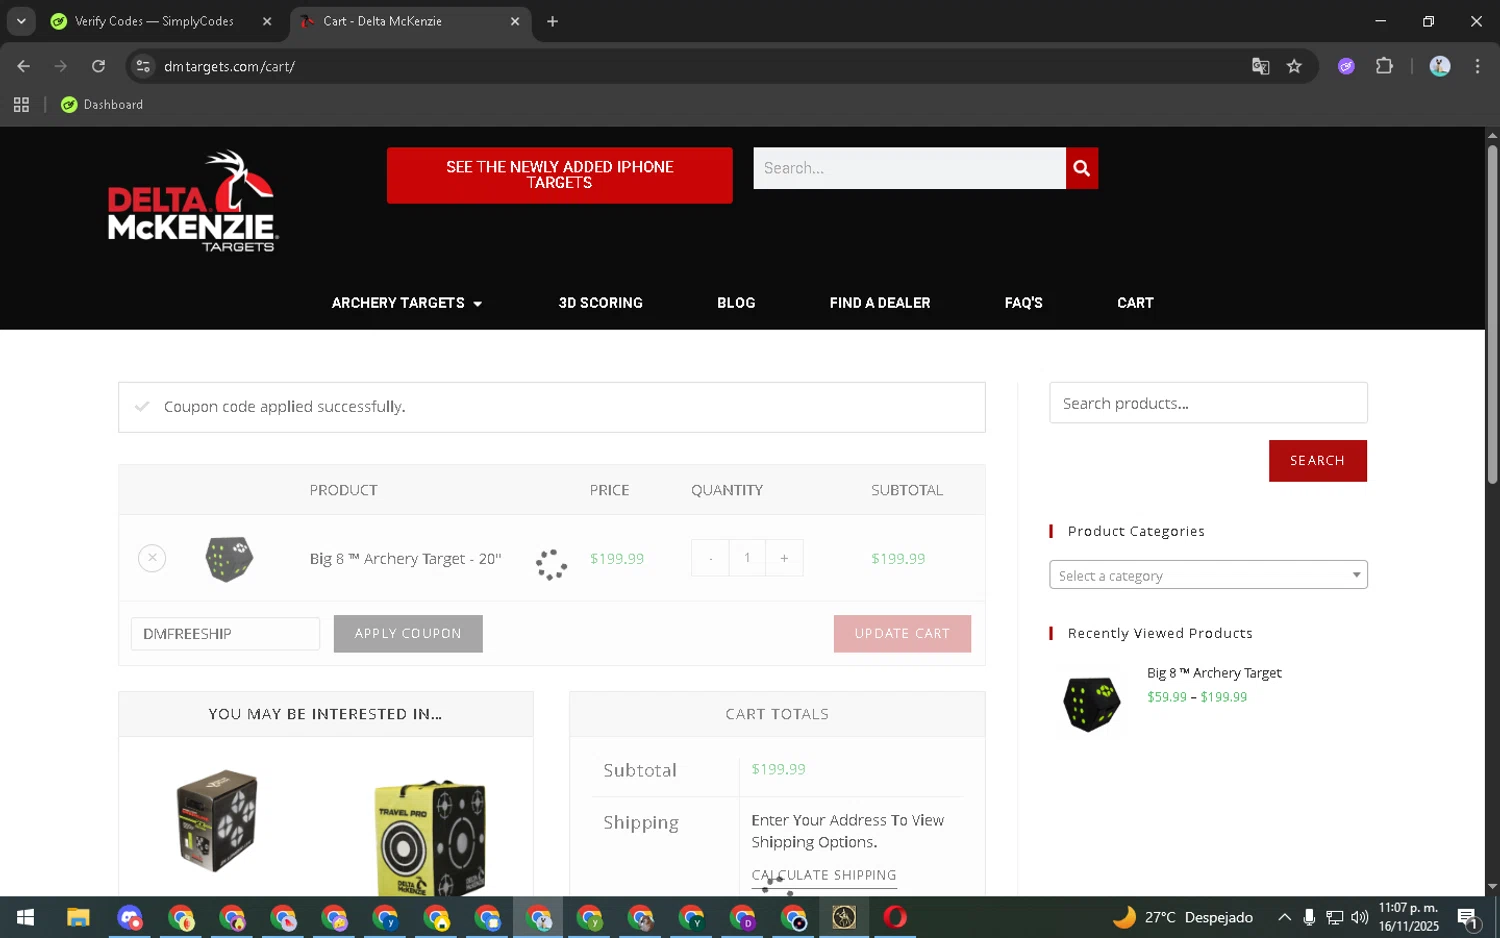The image size is (1500, 938).
Task: Open the Windows Start menu
Action: pos(25,917)
